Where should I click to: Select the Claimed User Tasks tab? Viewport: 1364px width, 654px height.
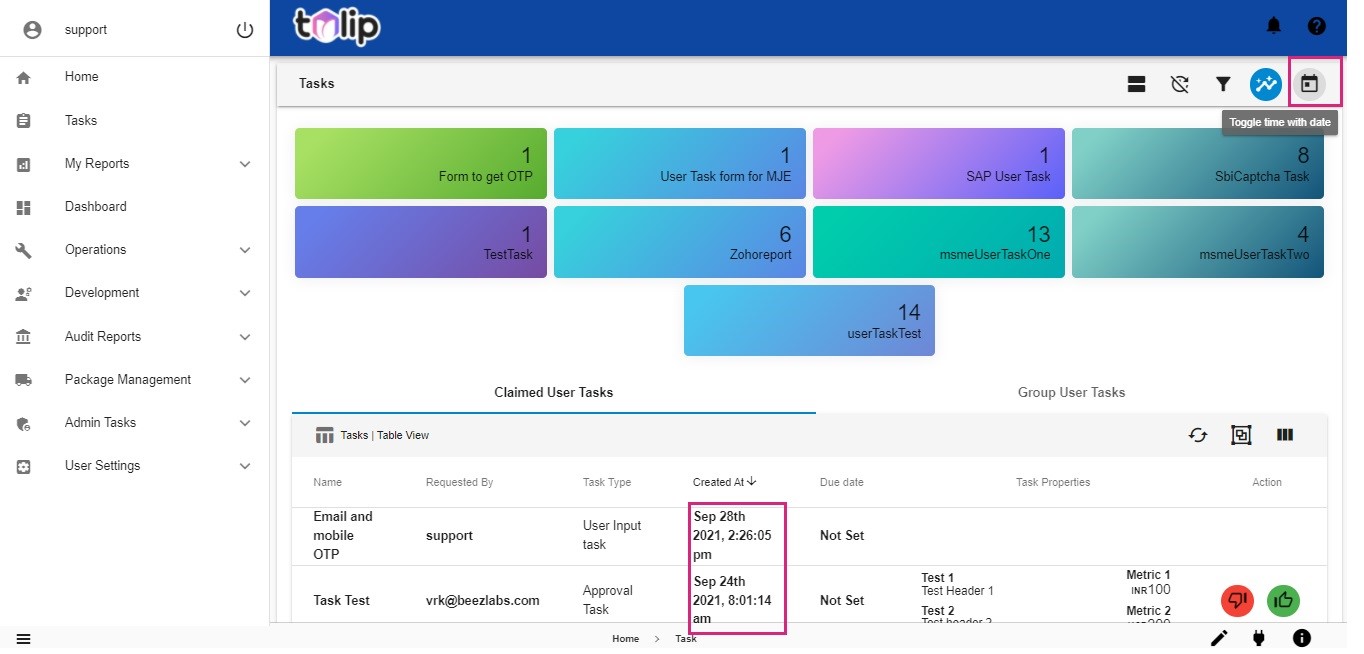coord(554,392)
